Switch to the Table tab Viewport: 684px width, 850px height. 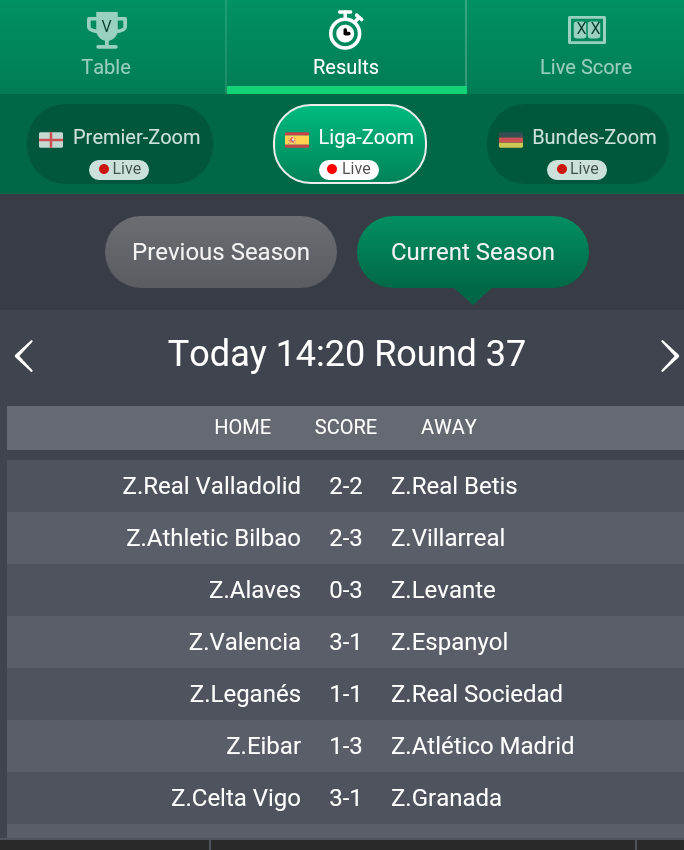point(106,47)
